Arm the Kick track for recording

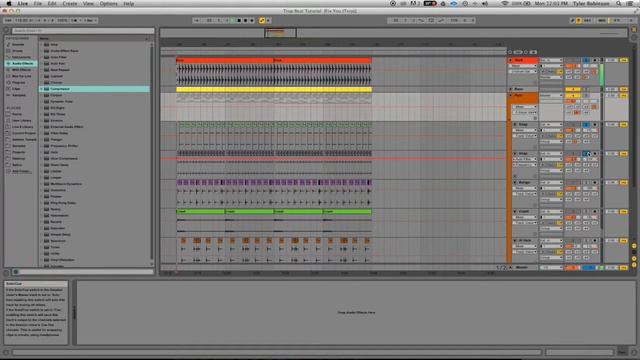click(x=595, y=60)
